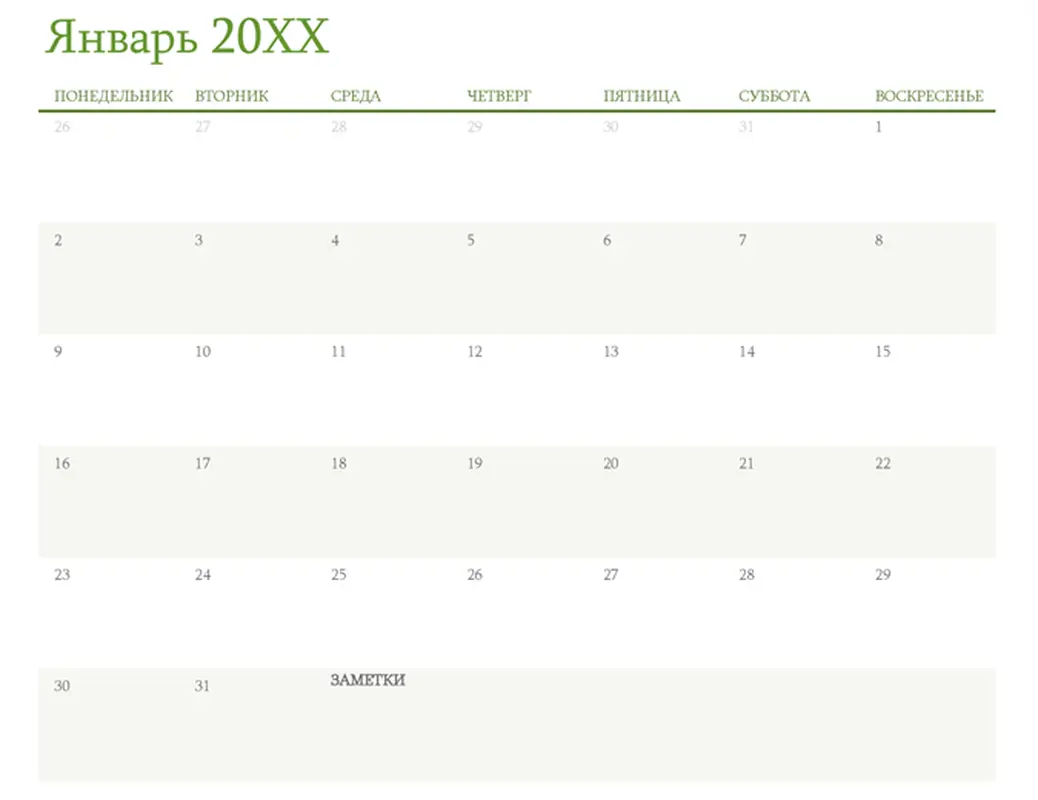Viewport: 1038px width, 800px height.
Task: Pick date 17 in the calendar
Action: [203, 464]
